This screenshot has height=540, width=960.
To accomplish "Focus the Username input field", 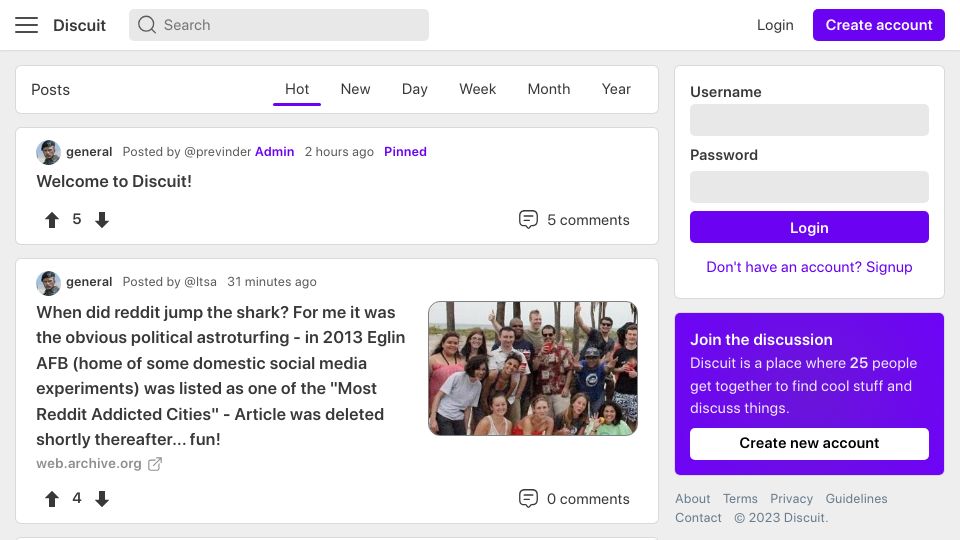I will point(809,120).
